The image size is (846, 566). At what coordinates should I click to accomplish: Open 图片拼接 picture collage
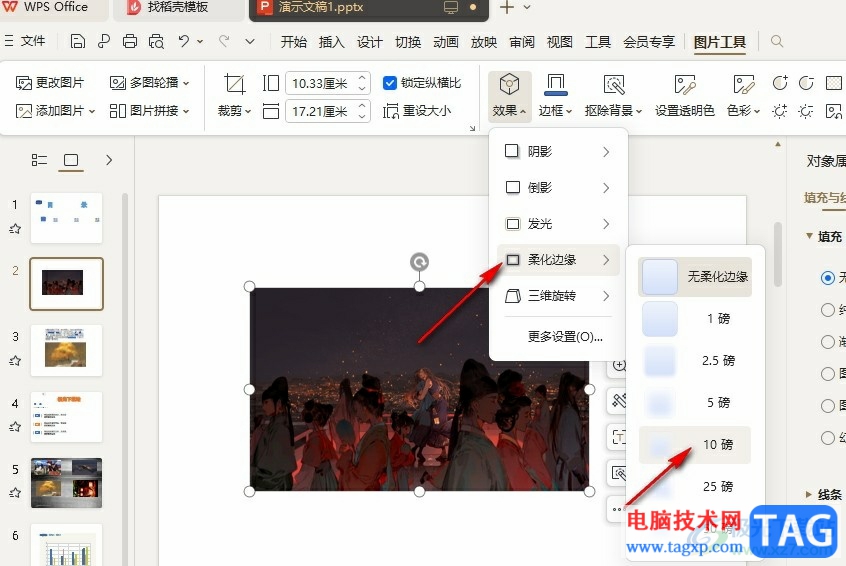click(149, 111)
